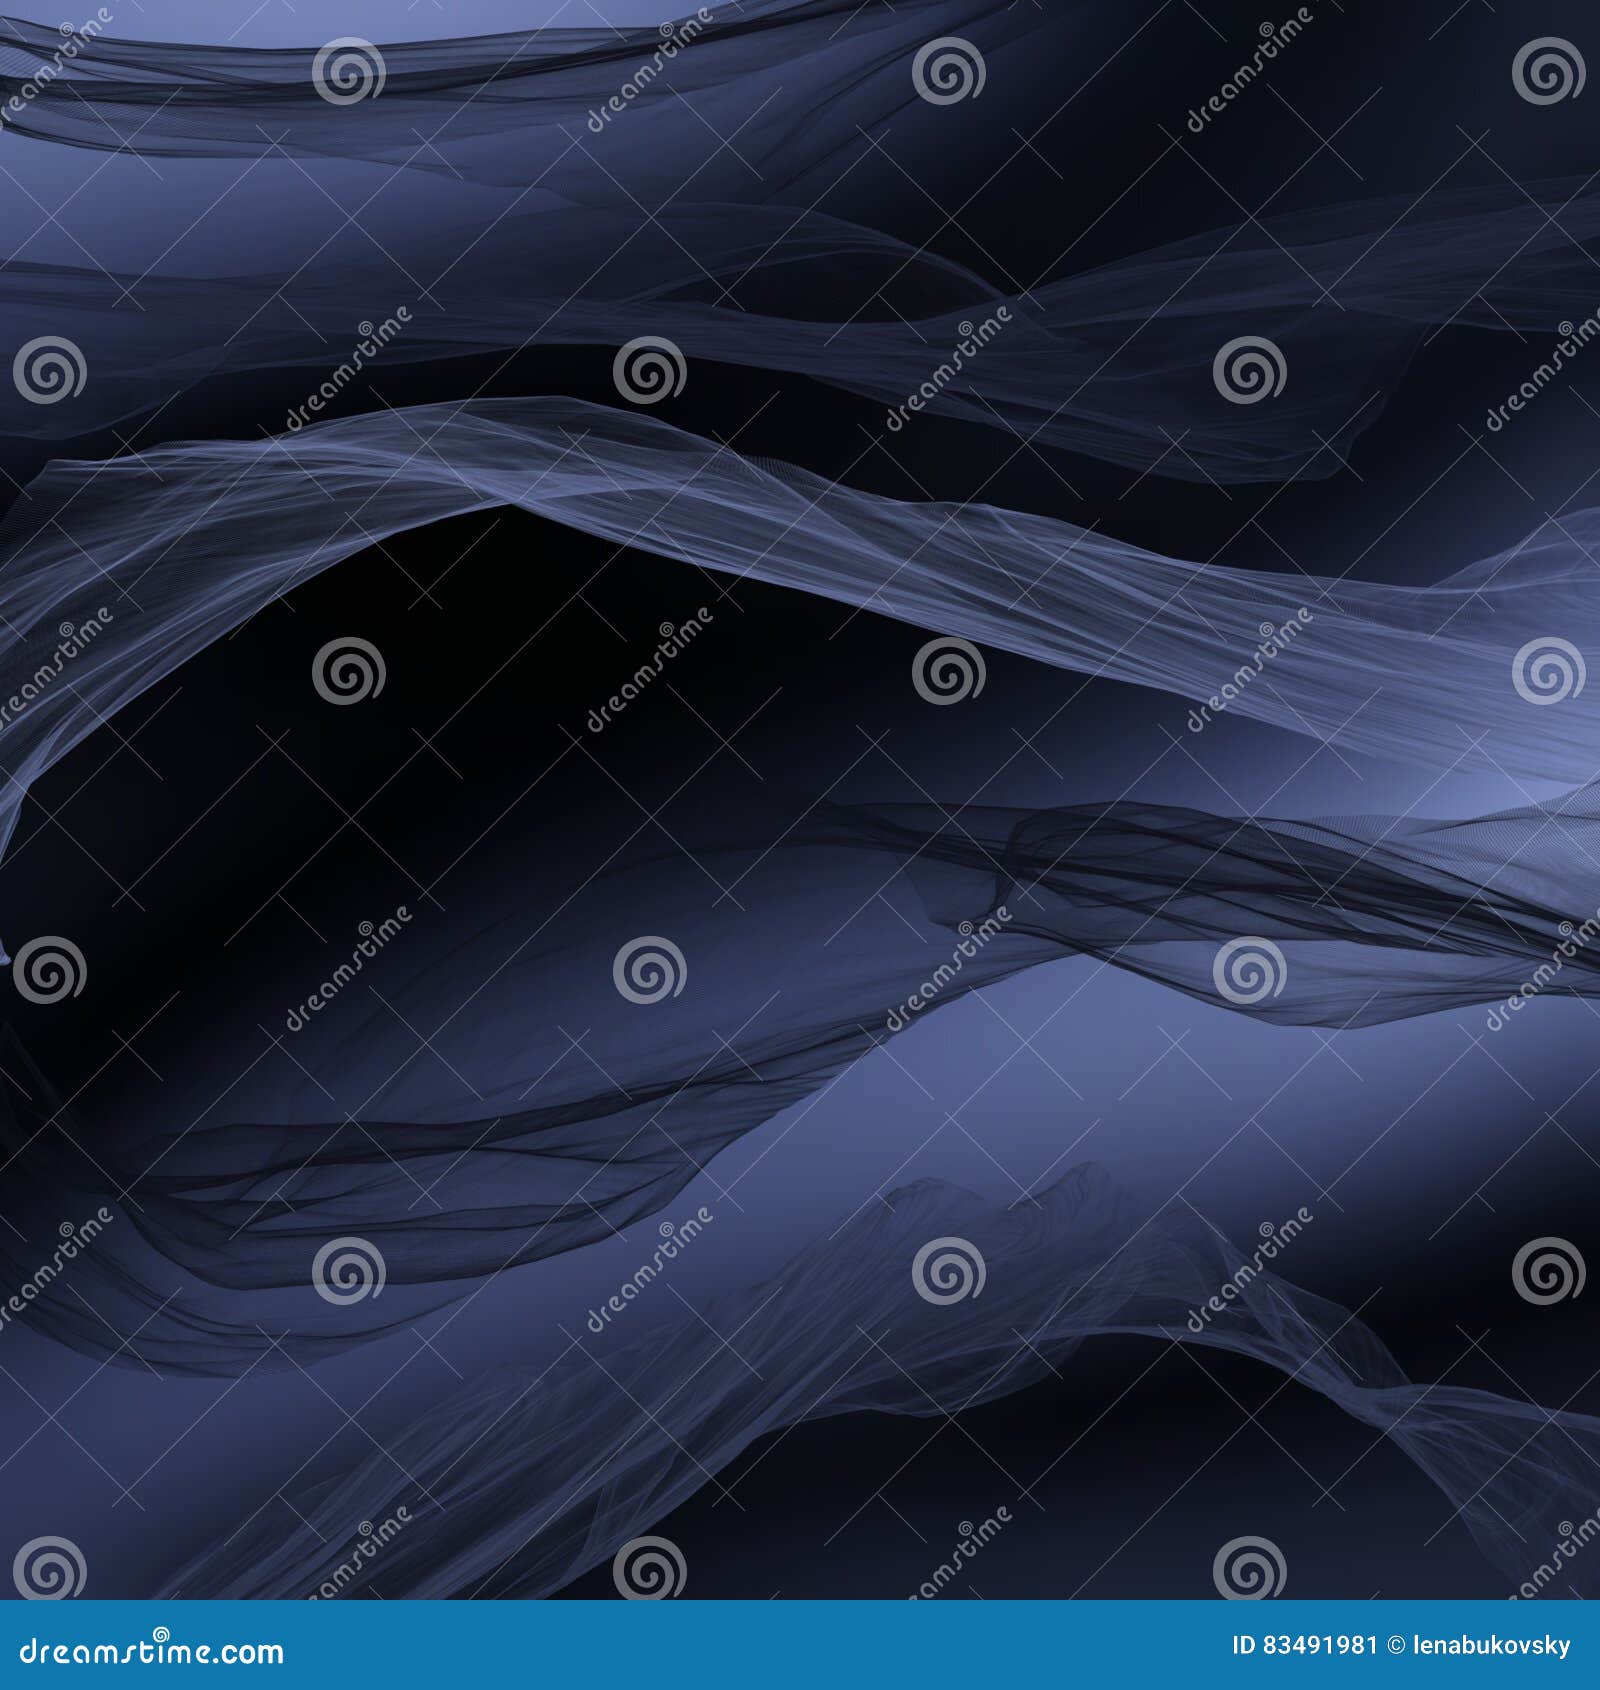Select the ID 83491981 text in the footer
The height and width of the screenshot is (1690, 1600).
point(1305,1643)
